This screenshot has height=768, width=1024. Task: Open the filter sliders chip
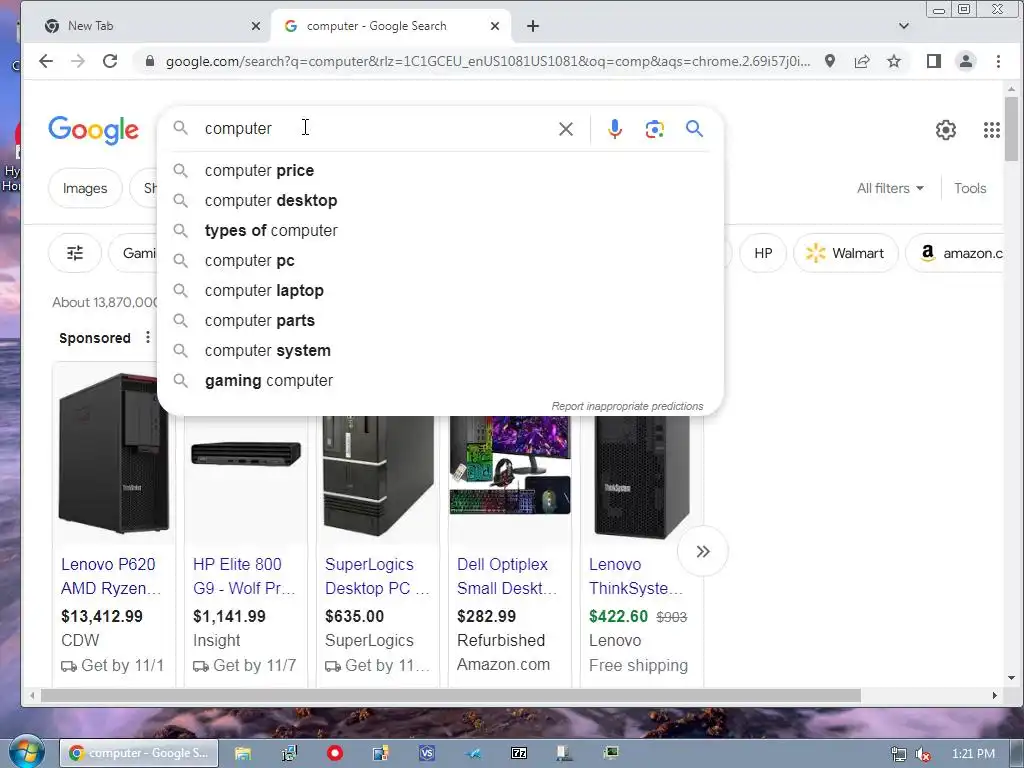pyautogui.click(x=75, y=253)
